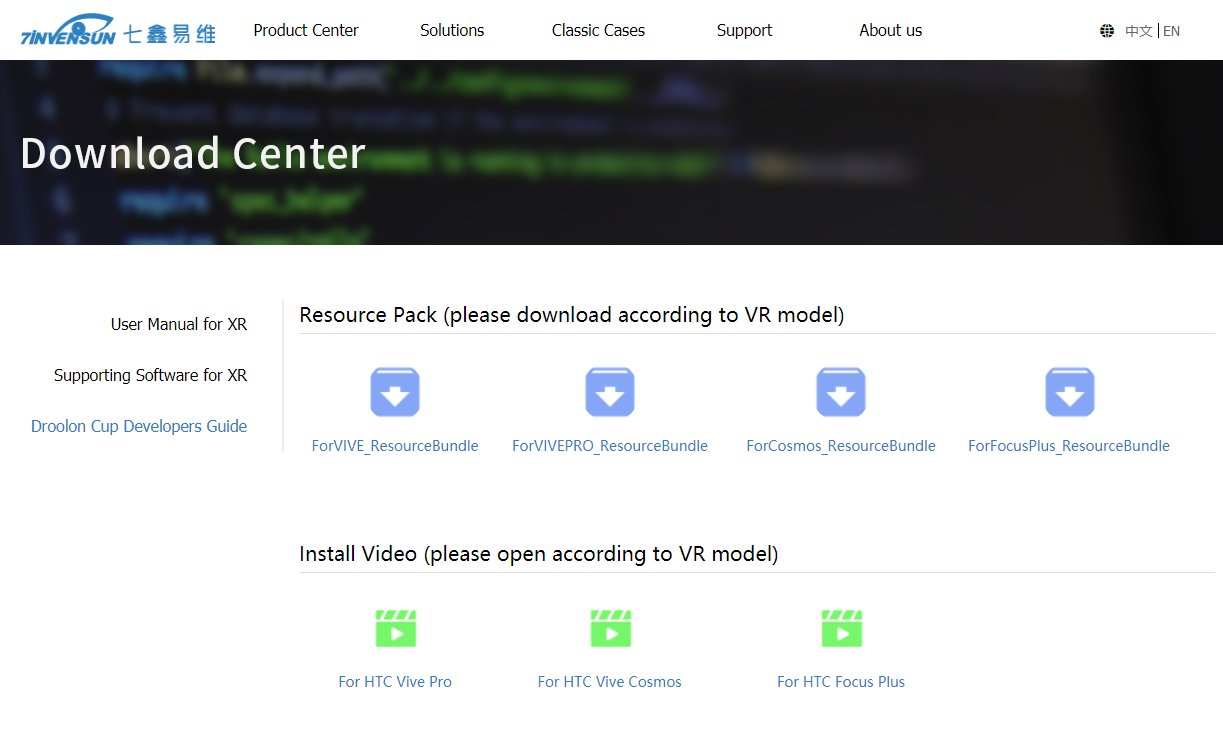Click the Install Video section heading
This screenshot has width=1223, height=745.
tap(539, 554)
